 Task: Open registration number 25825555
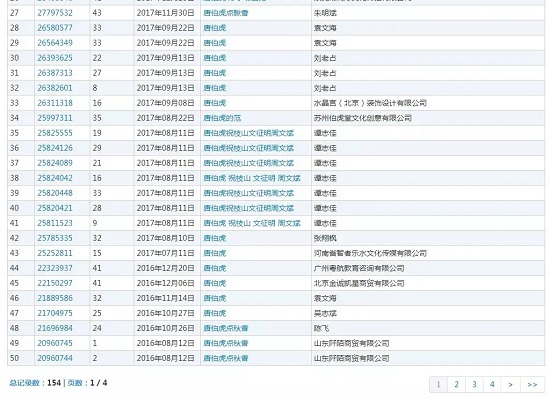point(55,133)
